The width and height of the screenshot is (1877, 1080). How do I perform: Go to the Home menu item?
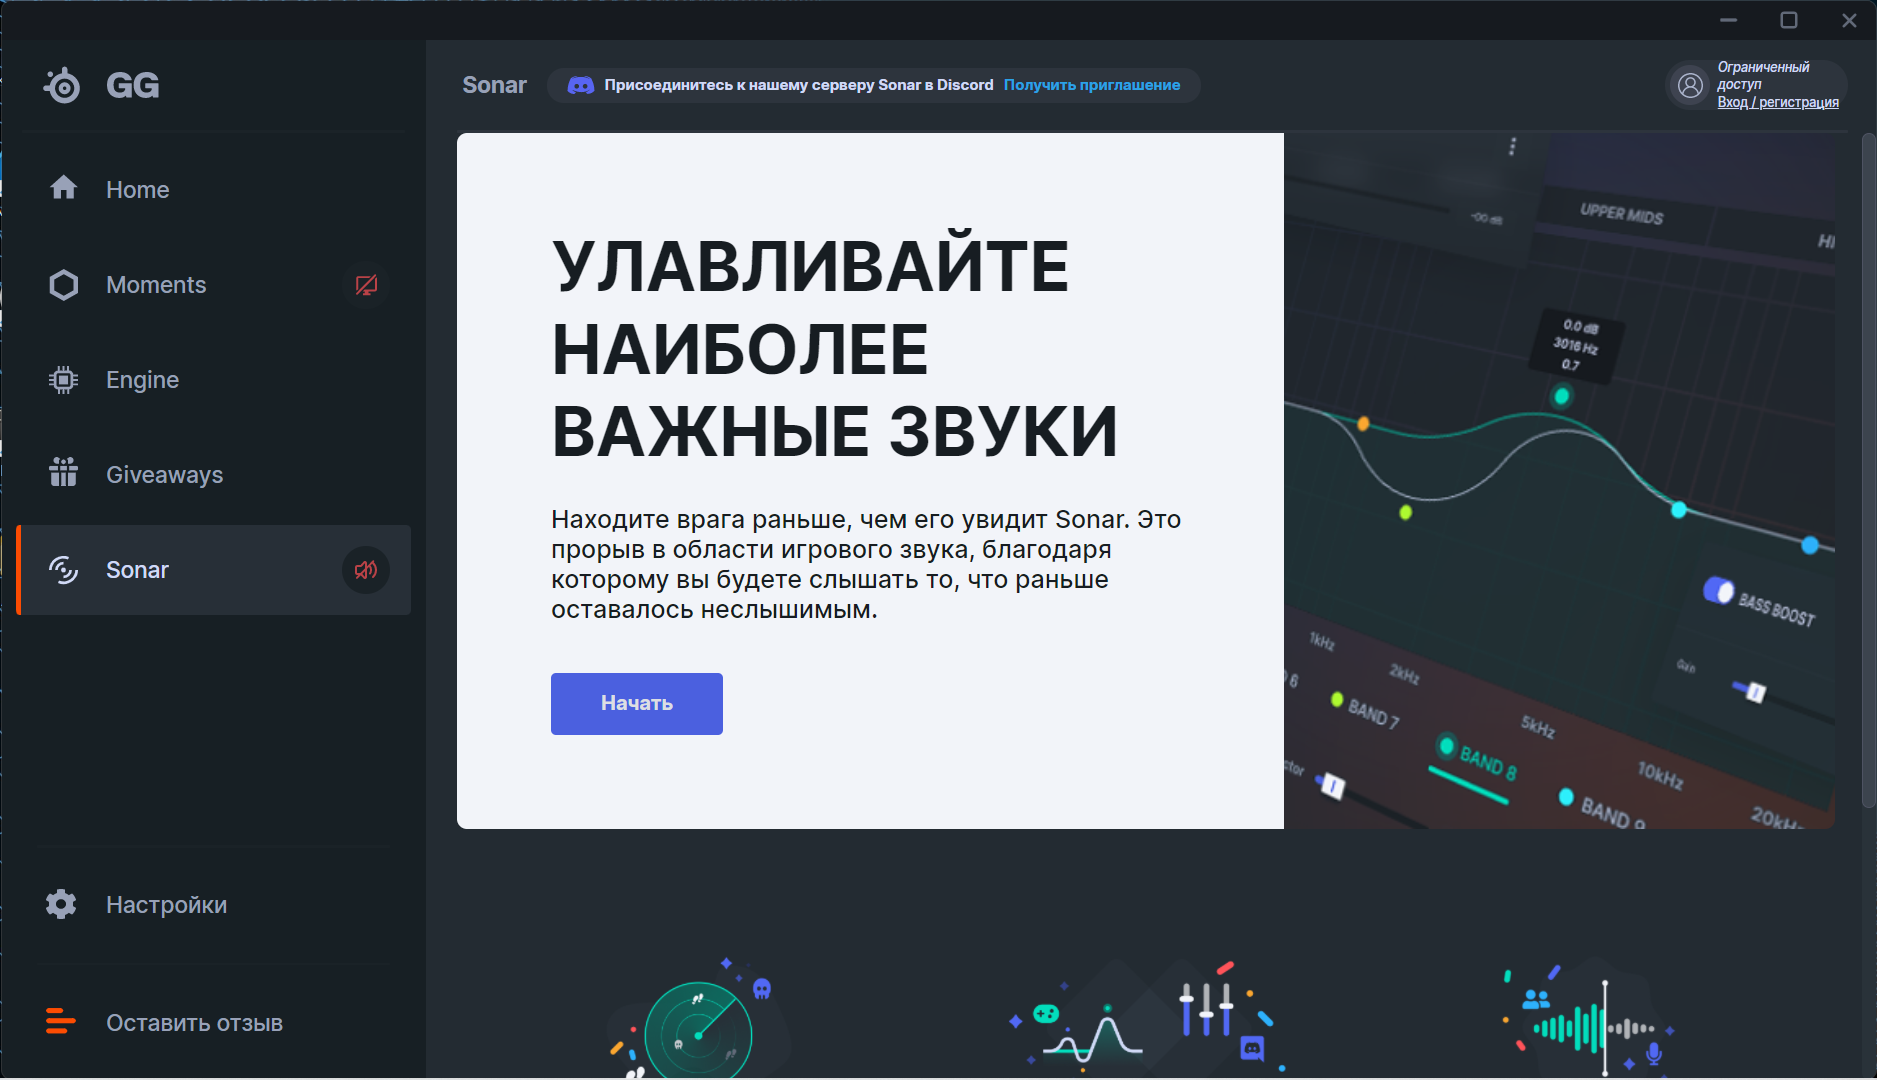pos(214,189)
